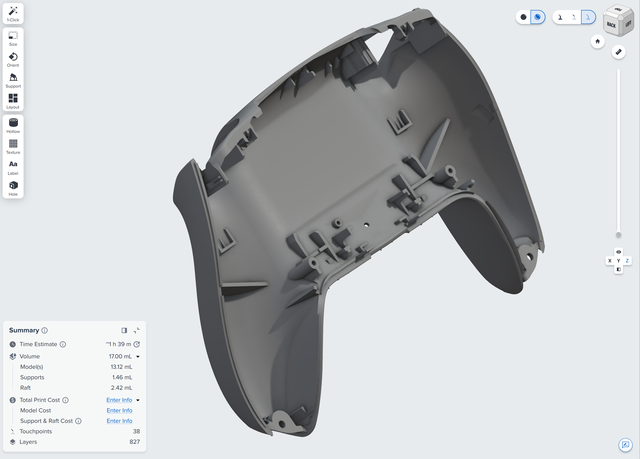Run the 1-Click print setup tool
Screen dimensions: 640x459
pos(13,13)
